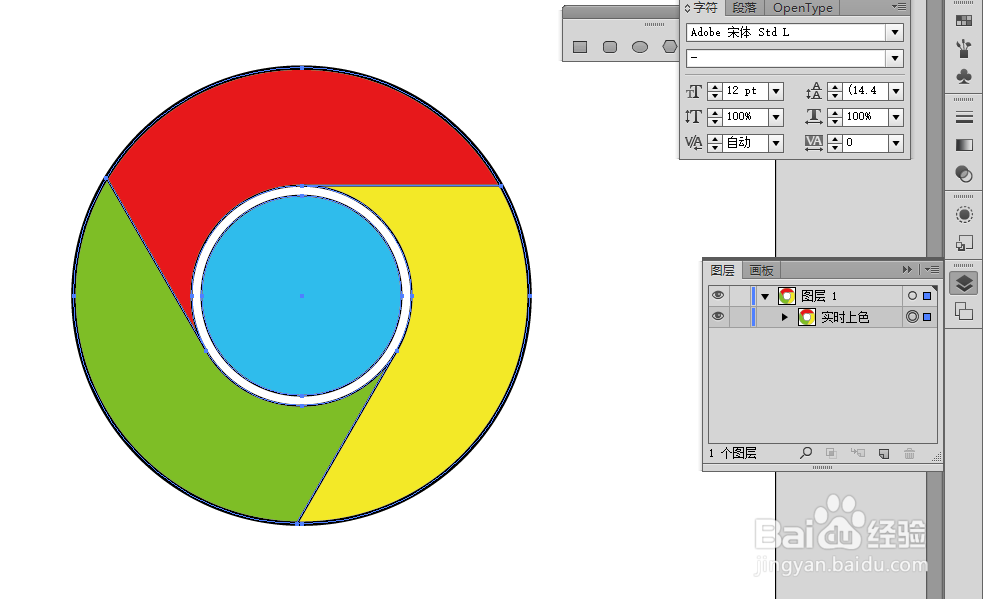983x599 pixels.
Task: Click the font size stepper arrows
Action: (715, 92)
